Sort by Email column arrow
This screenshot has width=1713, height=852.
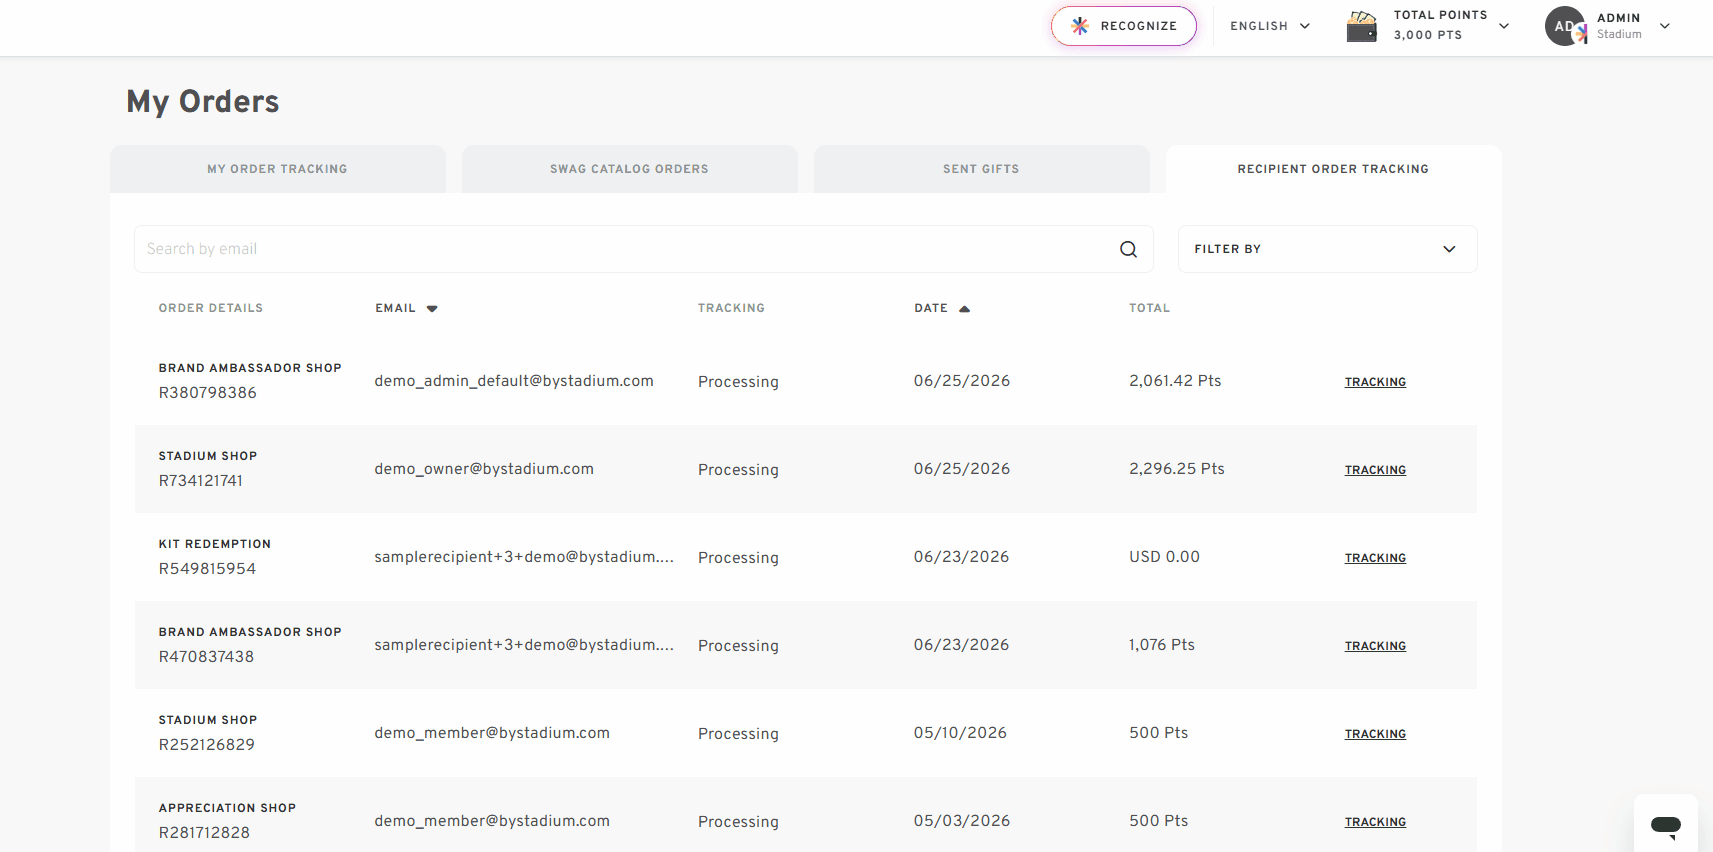(432, 309)
